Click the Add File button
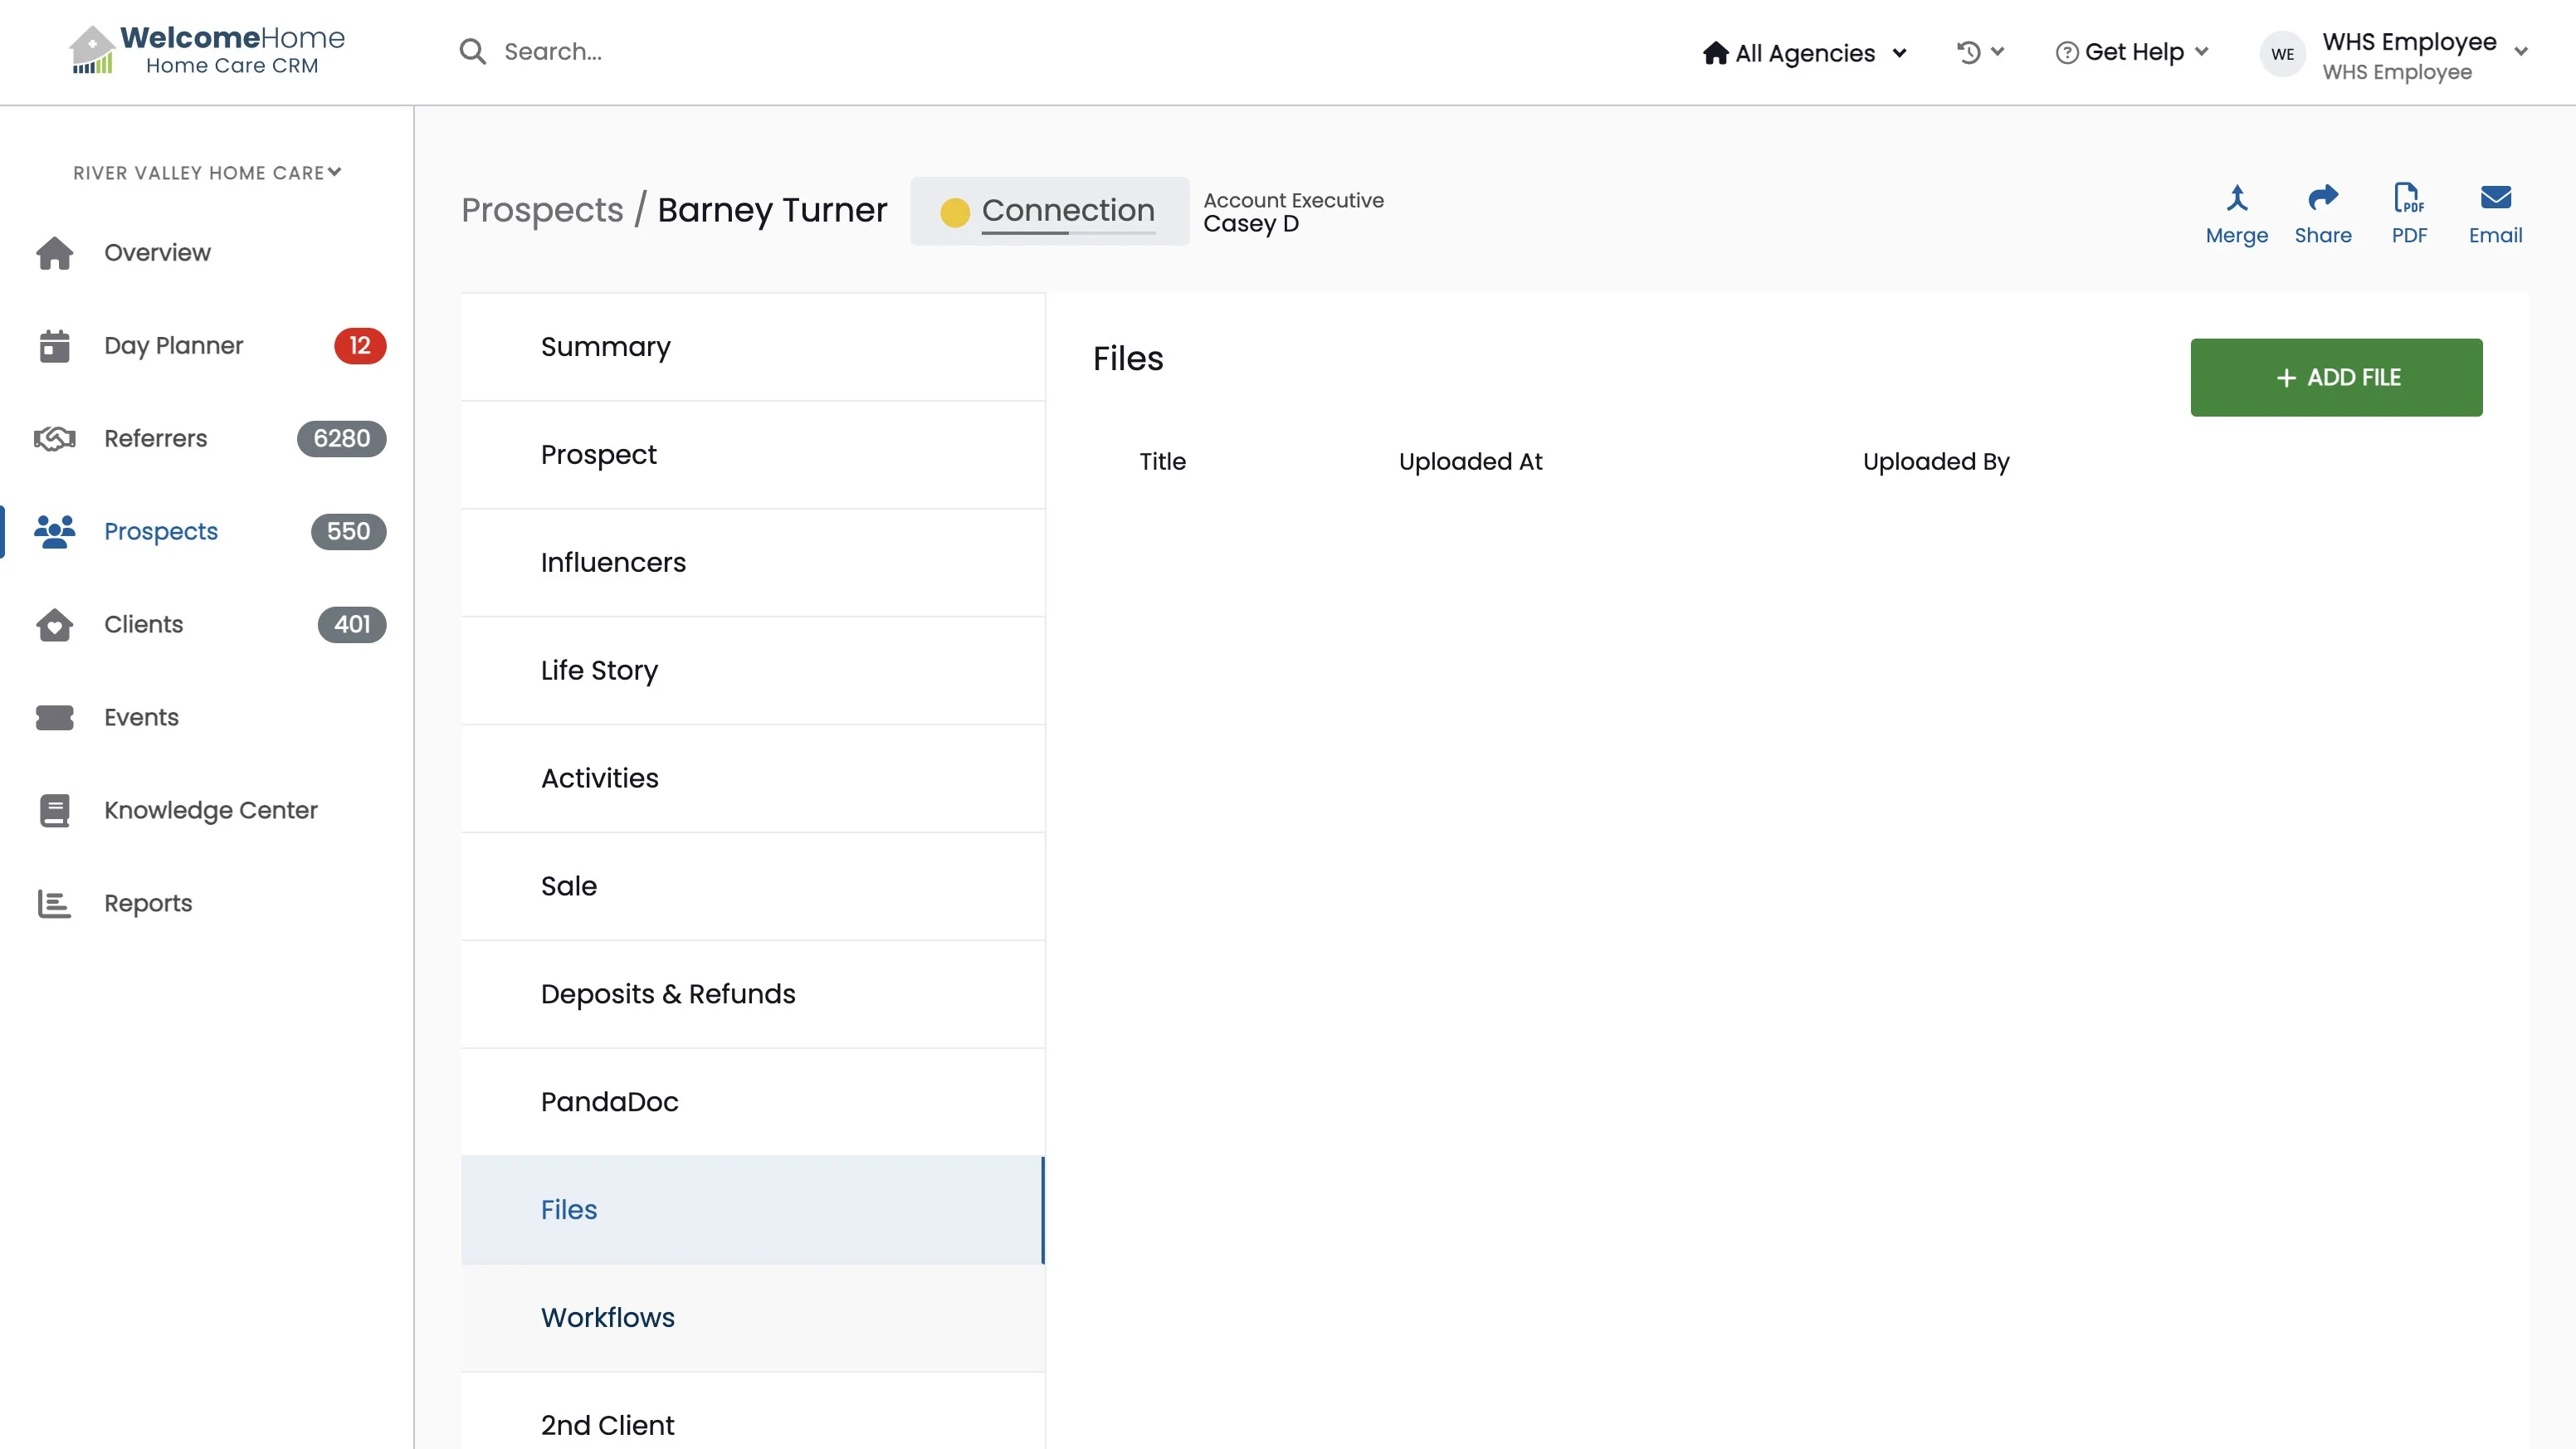 [x=2335, y=378]
